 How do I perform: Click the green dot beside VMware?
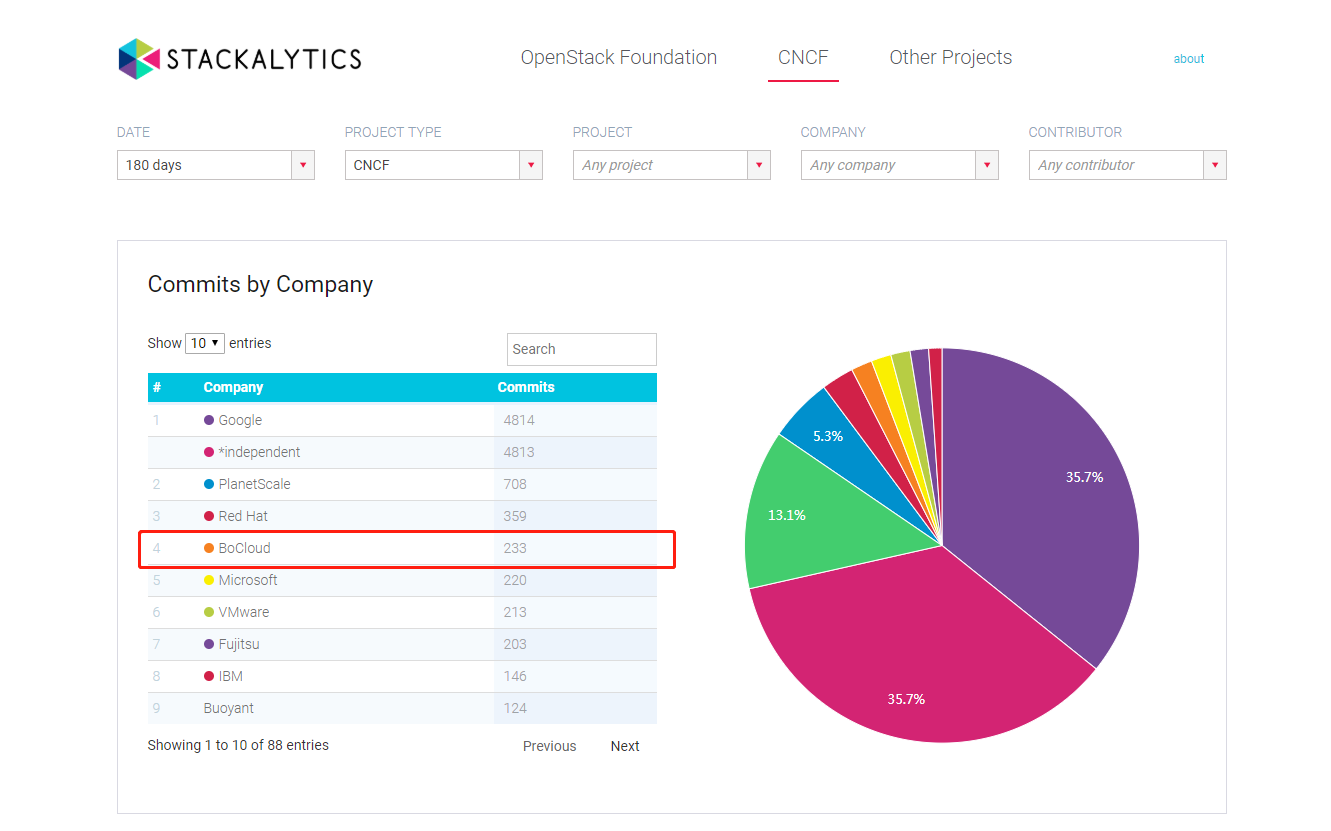coord(209,612)
